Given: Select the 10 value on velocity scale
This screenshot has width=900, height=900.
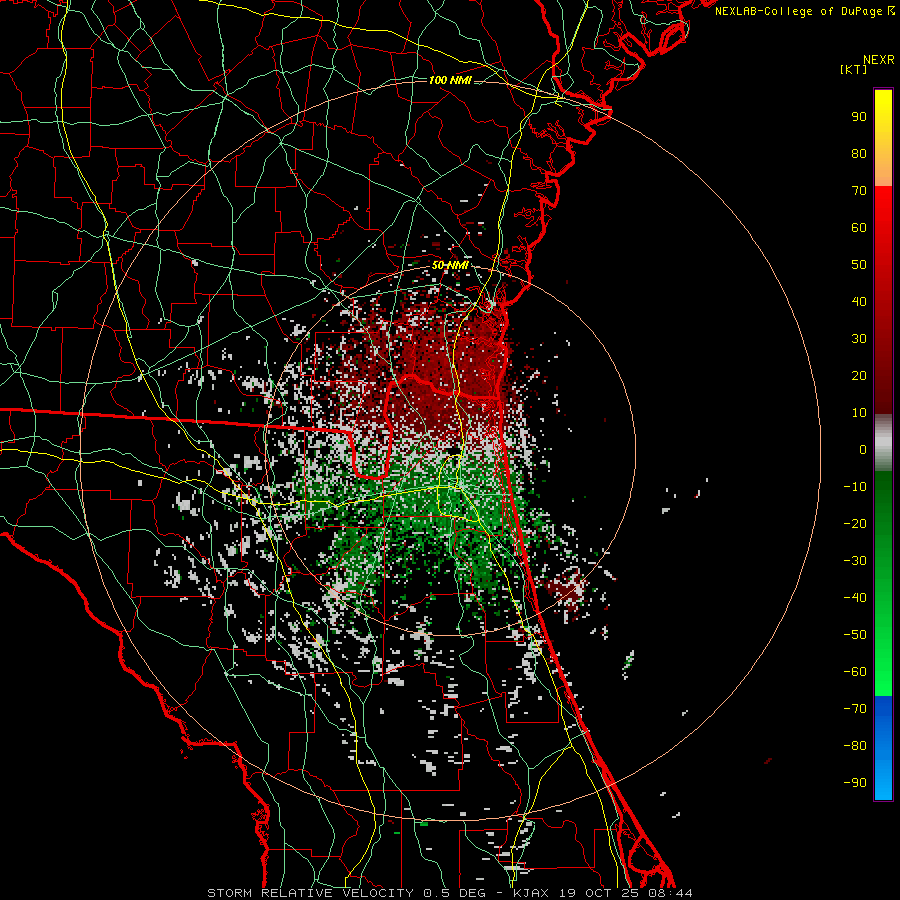Looking at the screenshot, I should point(859,413).
